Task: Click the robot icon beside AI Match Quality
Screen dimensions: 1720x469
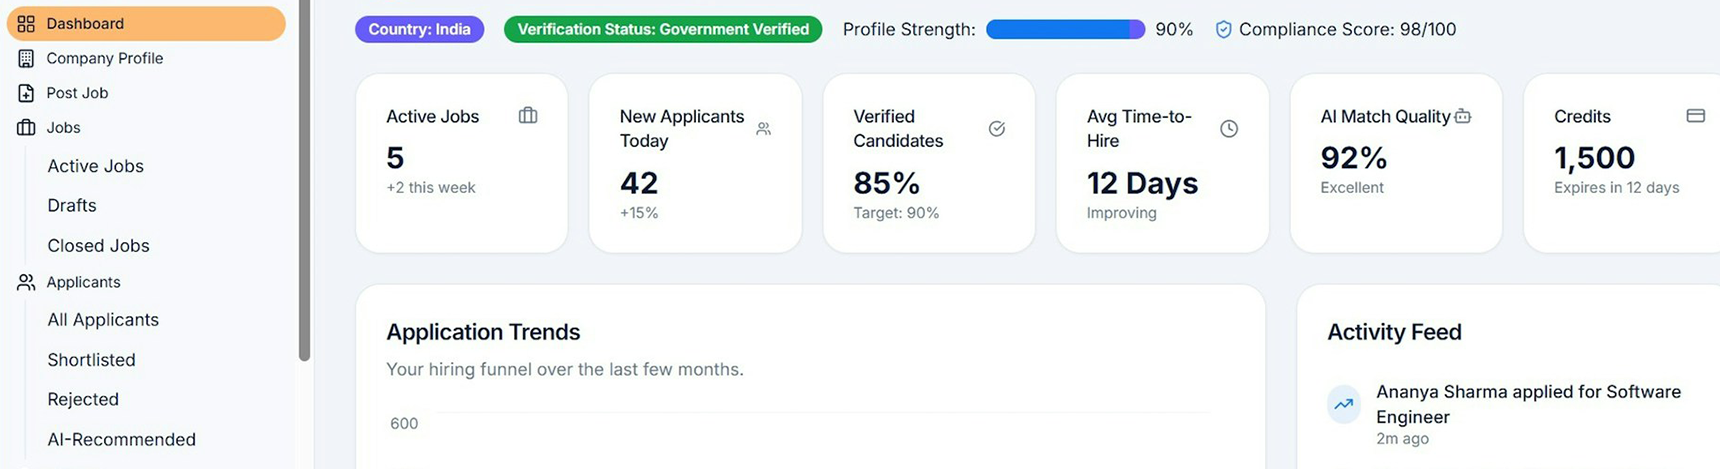Action: pos(1463,116)
